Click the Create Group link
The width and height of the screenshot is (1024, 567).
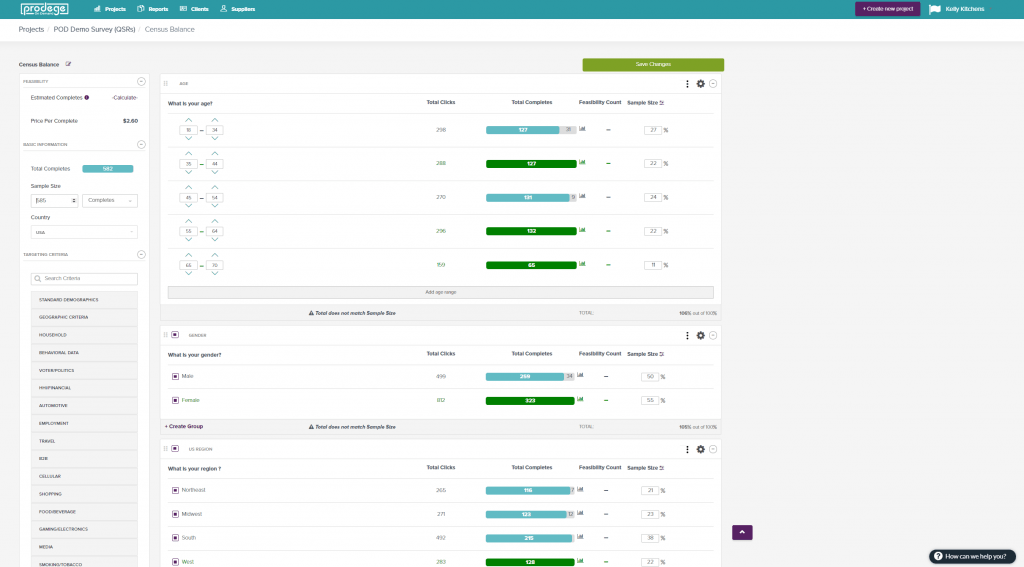[184, 427]
